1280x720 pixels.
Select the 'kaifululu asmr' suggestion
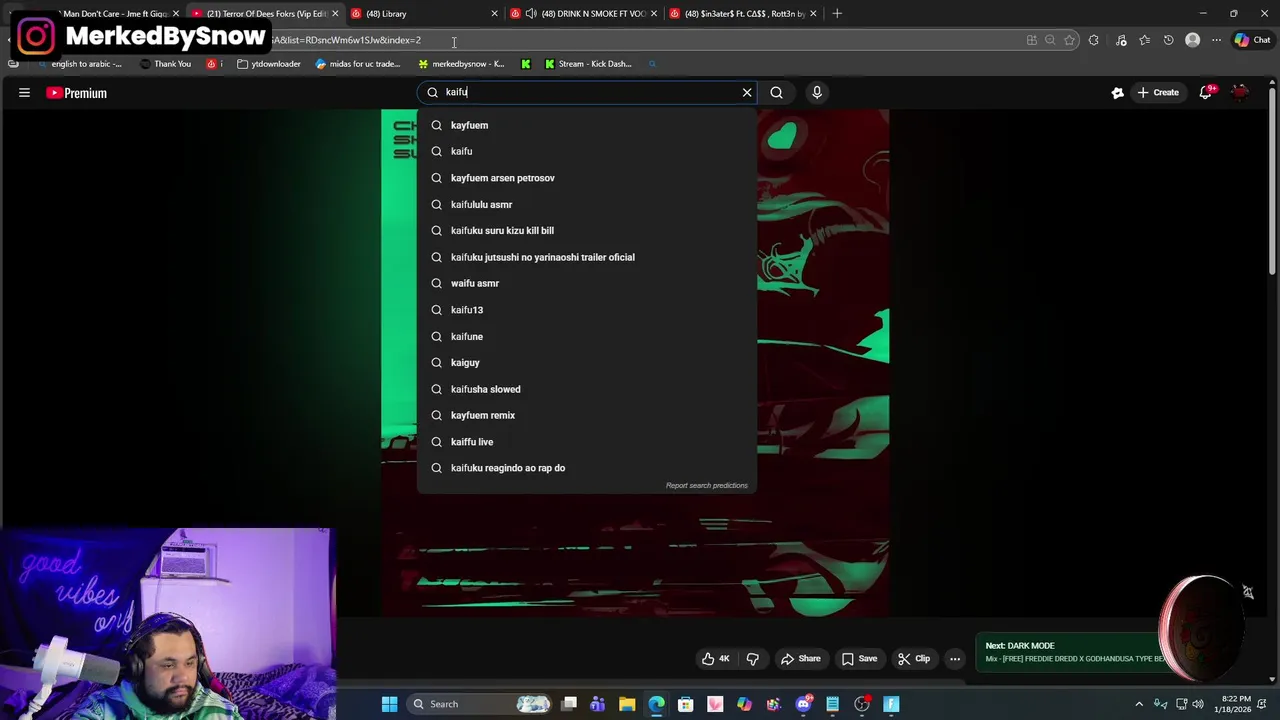[587, 204]
